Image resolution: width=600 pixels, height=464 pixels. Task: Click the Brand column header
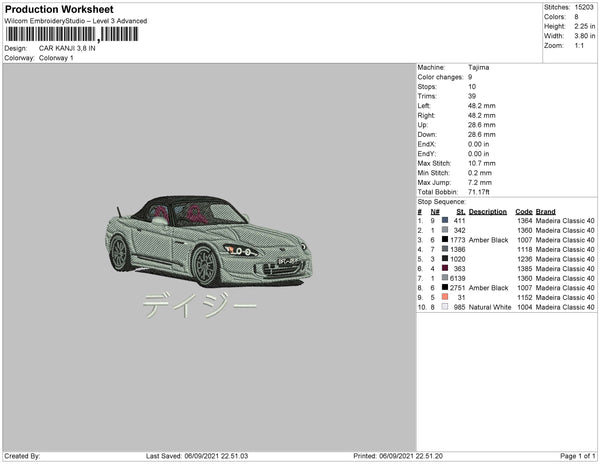click(x=545, y=211)
